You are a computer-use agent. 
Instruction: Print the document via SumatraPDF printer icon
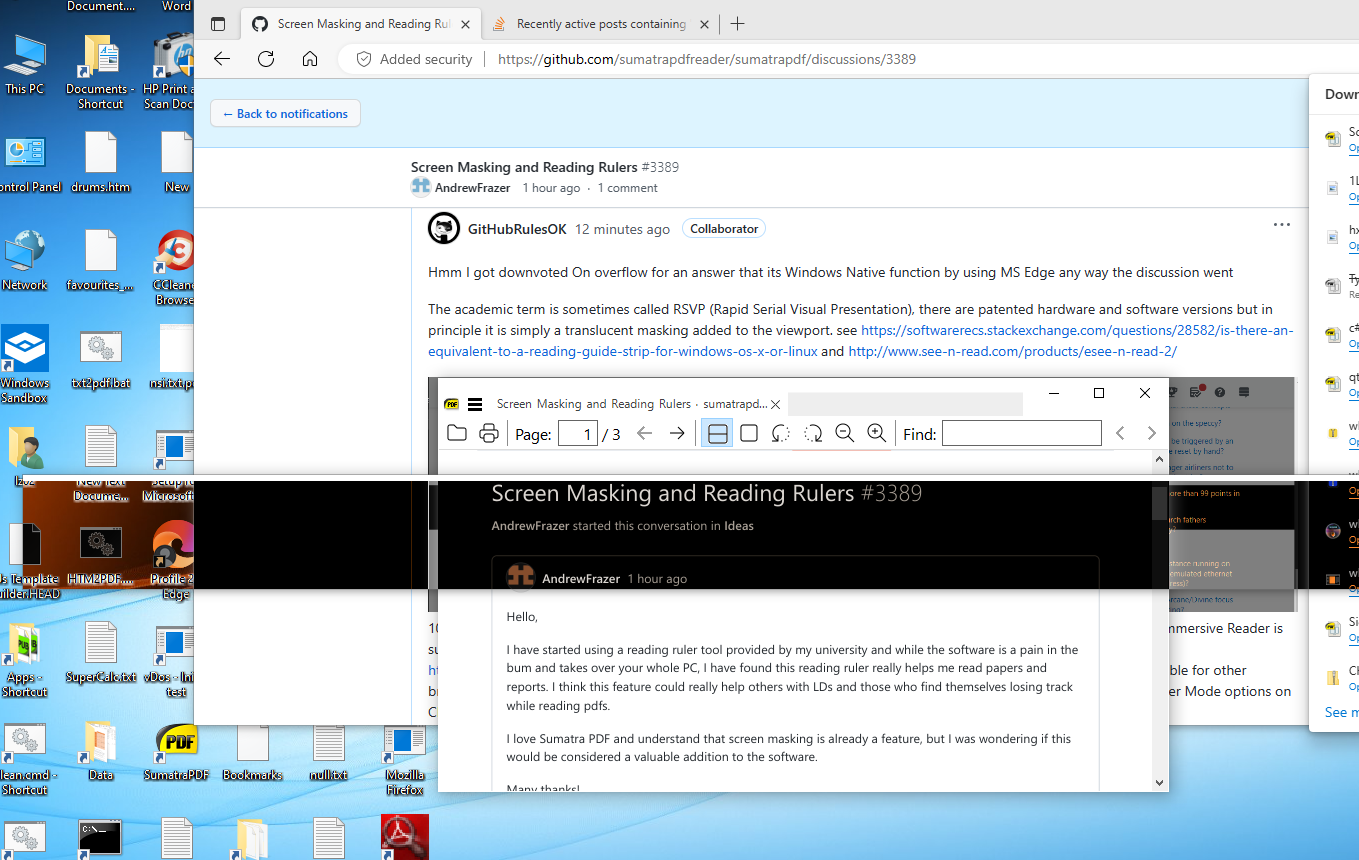click(x=488, y=433)
